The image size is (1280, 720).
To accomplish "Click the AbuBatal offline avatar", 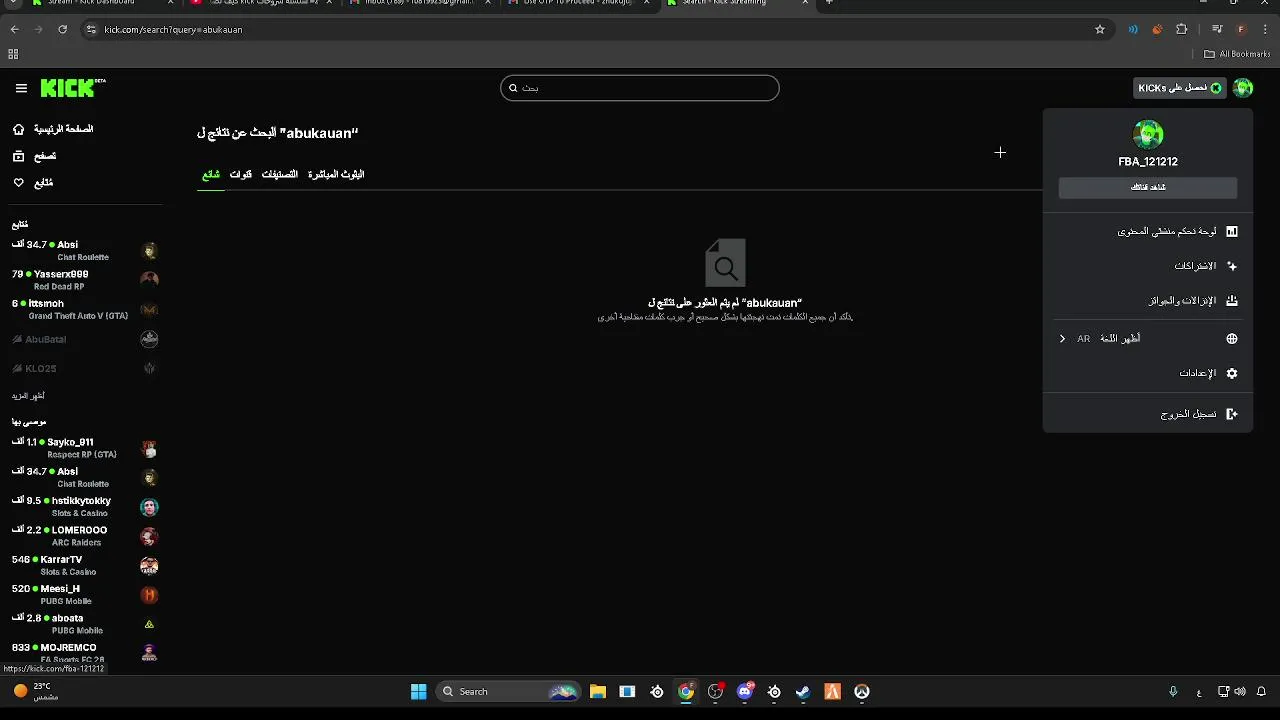I will pos(149,339).
